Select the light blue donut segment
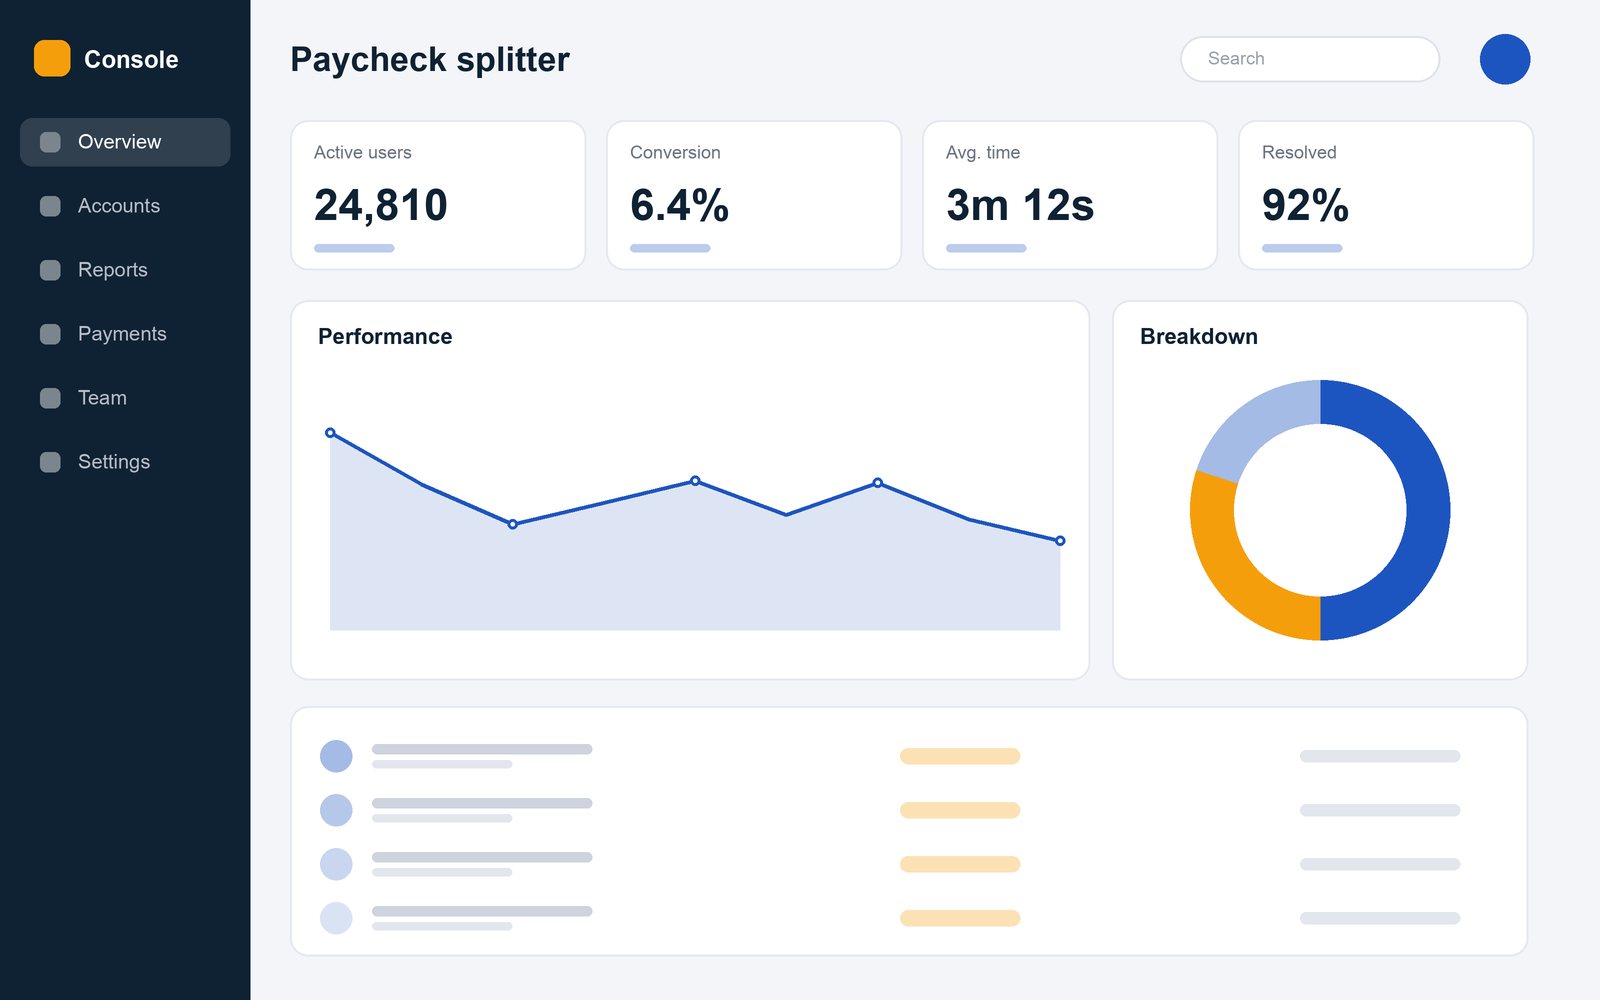Image resolution: width=1600 pixels, height=1000 pixels. [1259, 424]
